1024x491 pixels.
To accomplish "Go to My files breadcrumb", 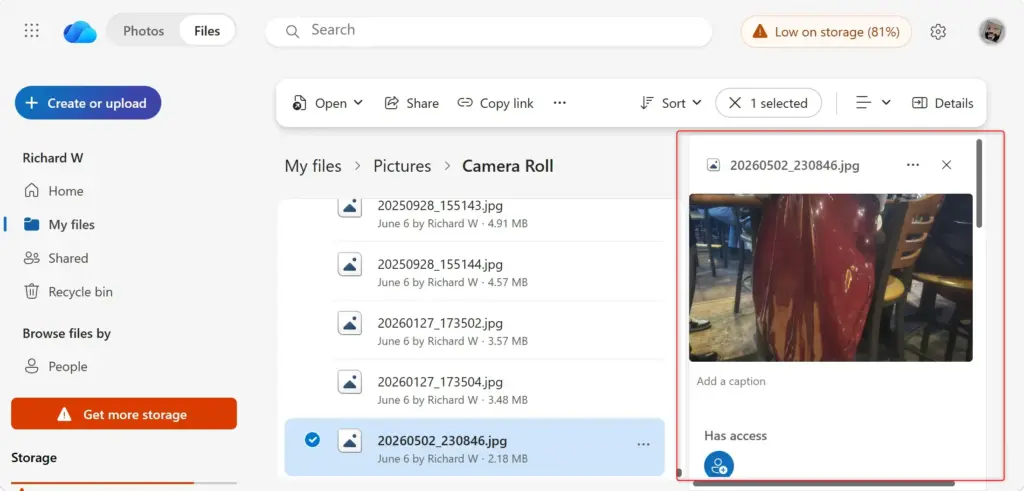I will tap(313, 166).
